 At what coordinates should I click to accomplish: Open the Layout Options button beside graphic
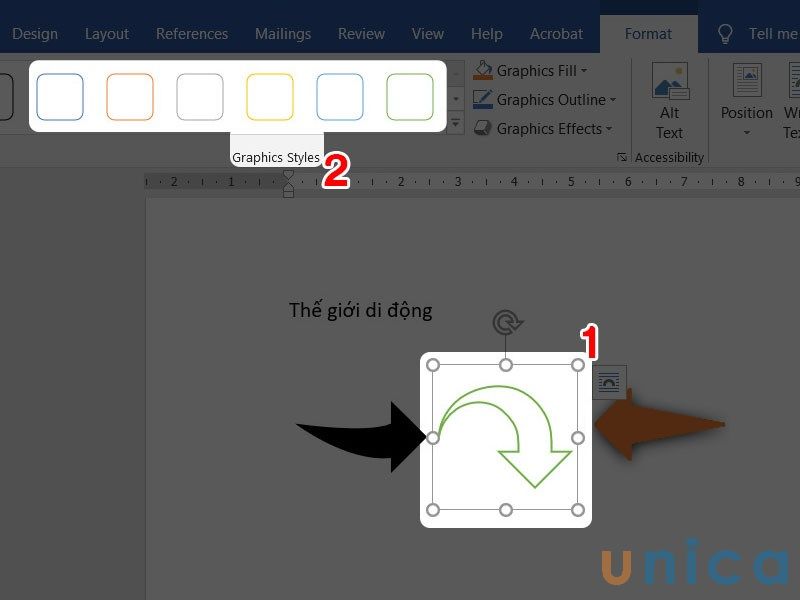point(609,382)
